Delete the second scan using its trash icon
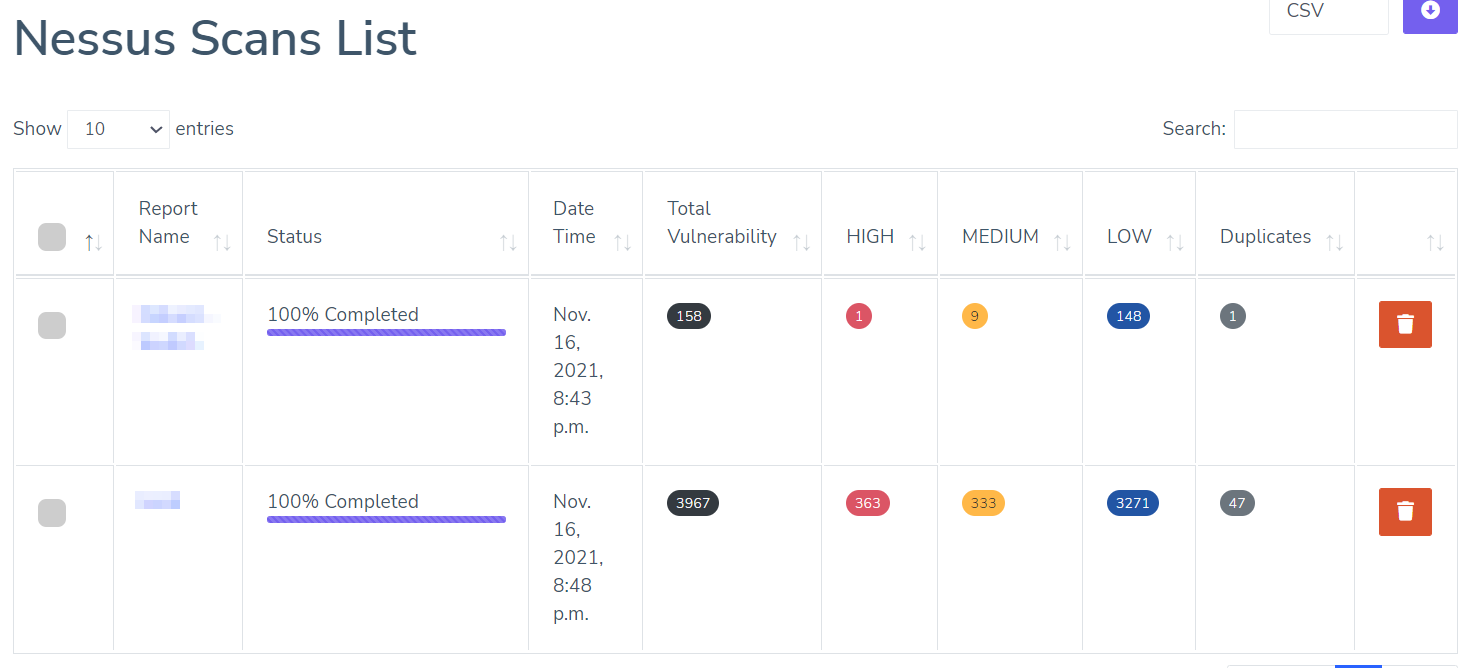This screenshot has width=1470, height=668. 1405,511
